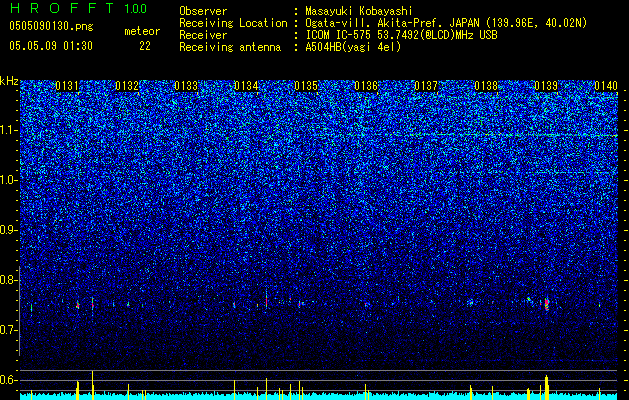The image size is (629, 400).
Task: Click the 0132 time marker
Action: [127, 86]
